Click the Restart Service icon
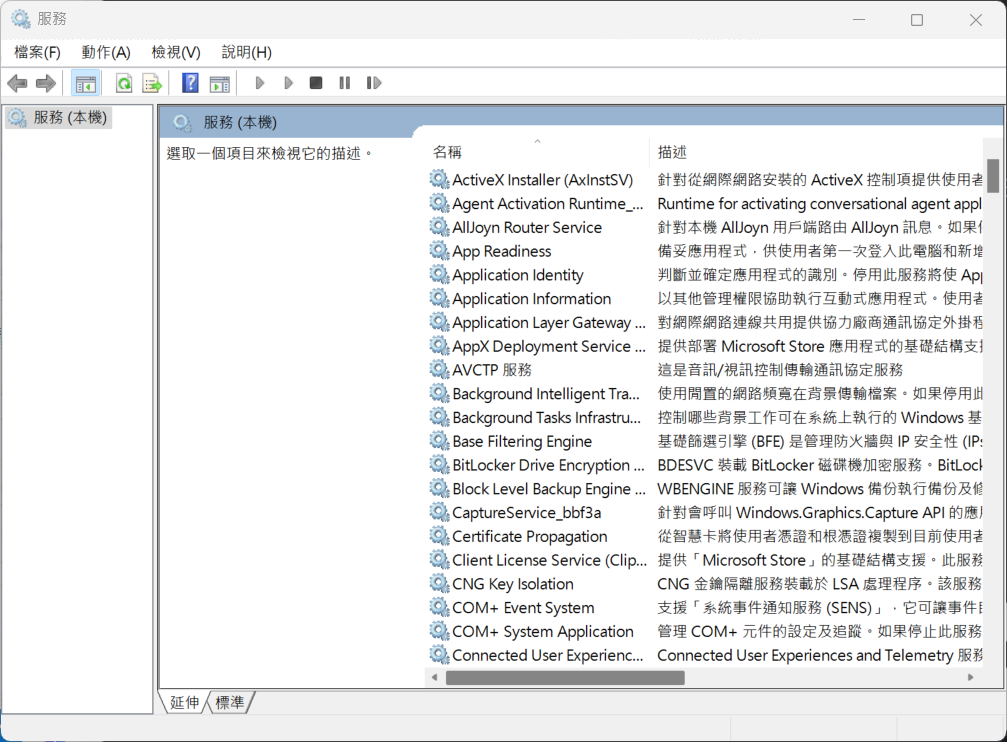The width and height of the screenshot is (1007, 742). (374, 83)
